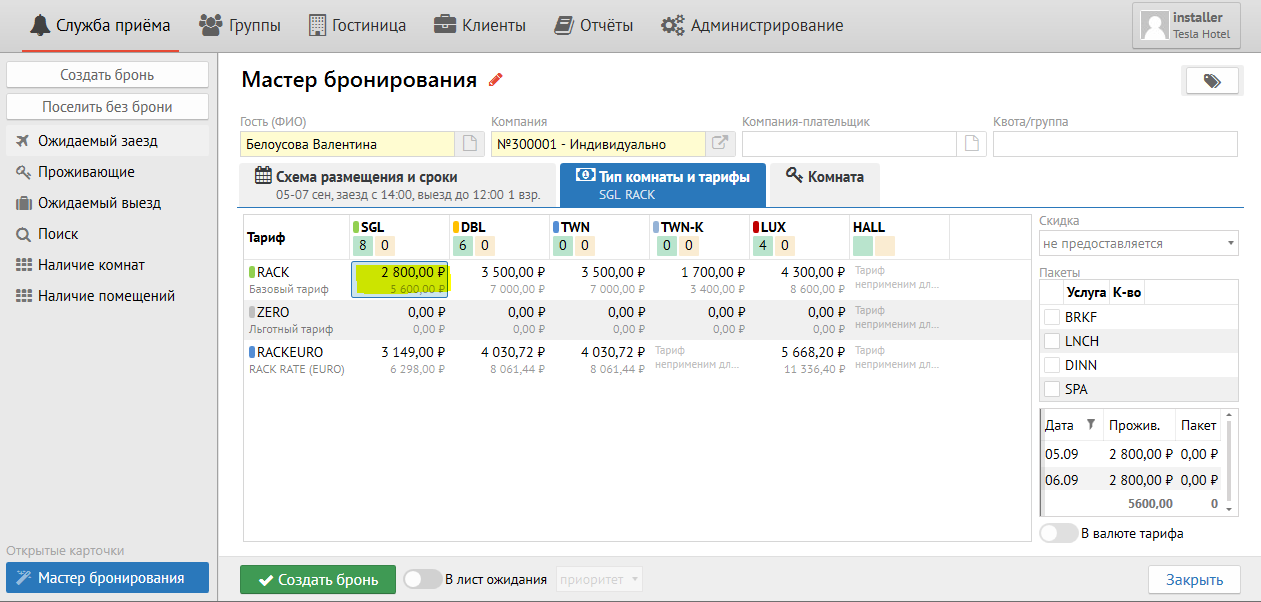Open company link icon beside №300001 field

pyautogui.click(x=719, y=144)
